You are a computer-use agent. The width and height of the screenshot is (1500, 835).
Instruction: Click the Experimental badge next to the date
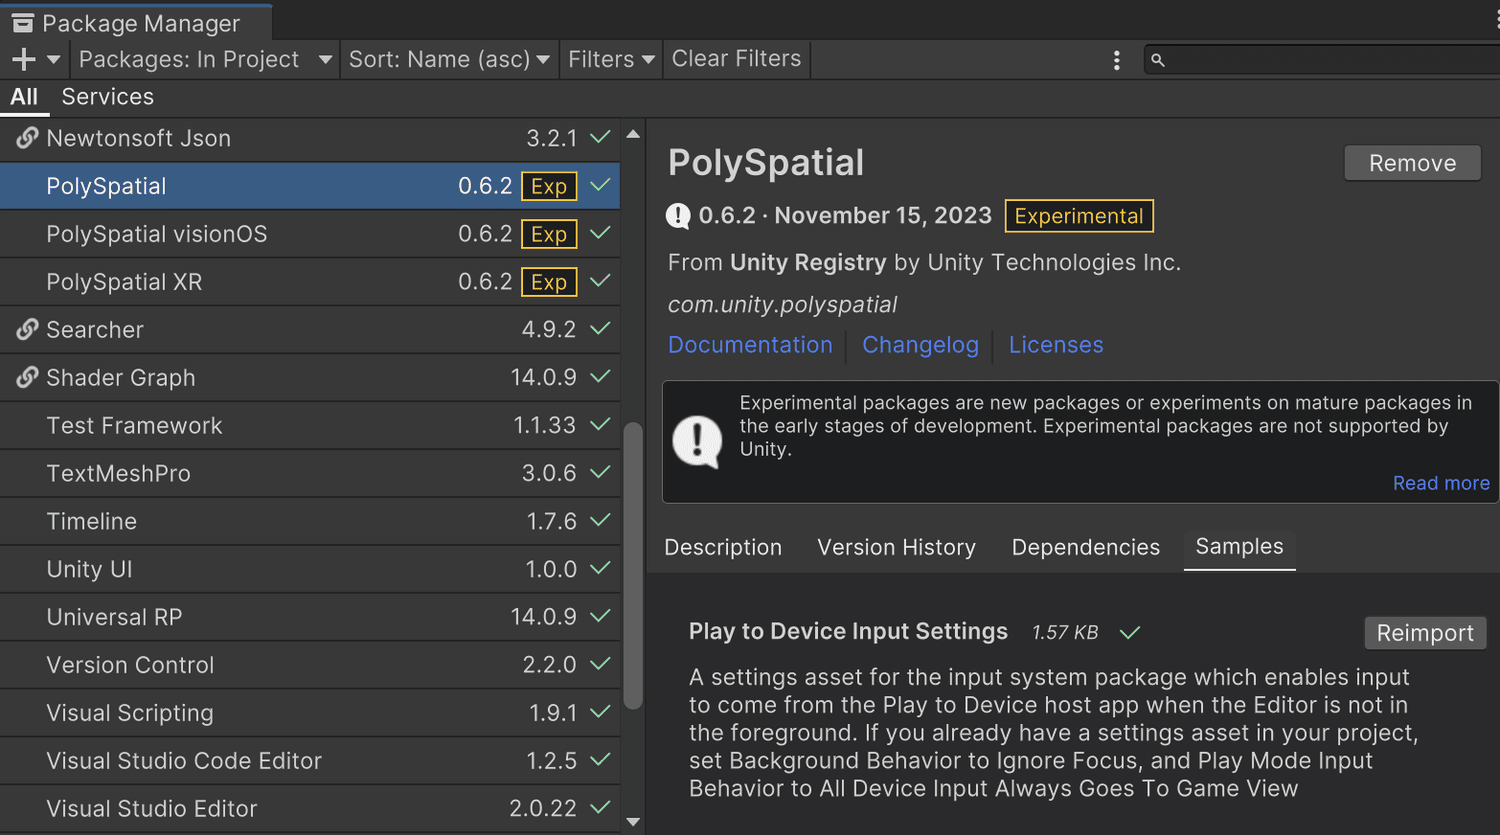[1078, 215]
